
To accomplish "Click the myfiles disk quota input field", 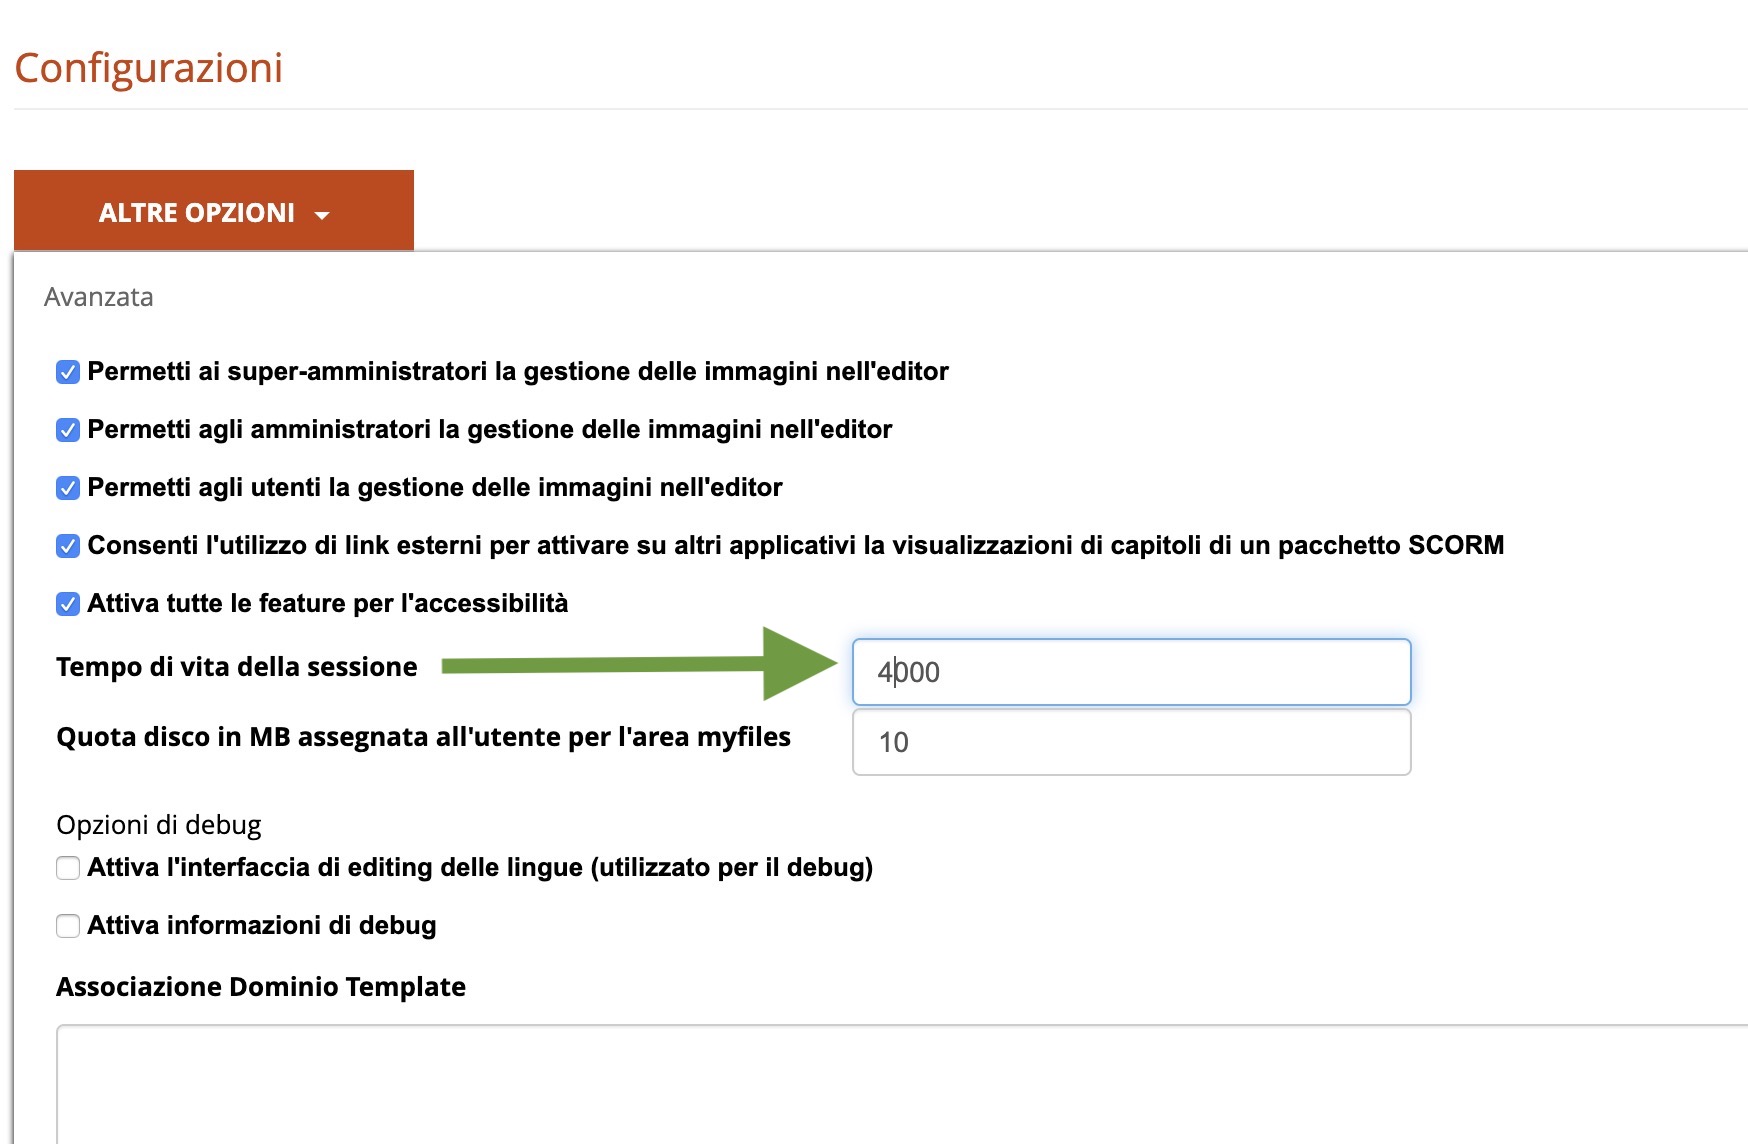I will pos(1130,742).
